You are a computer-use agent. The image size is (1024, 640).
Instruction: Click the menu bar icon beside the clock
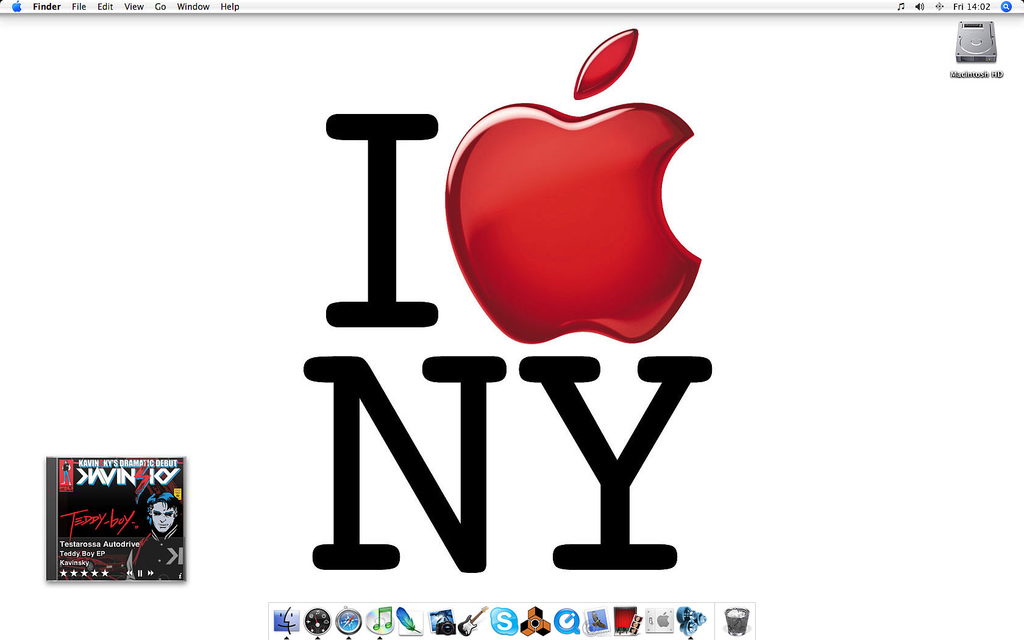click(x=939, y=7)
